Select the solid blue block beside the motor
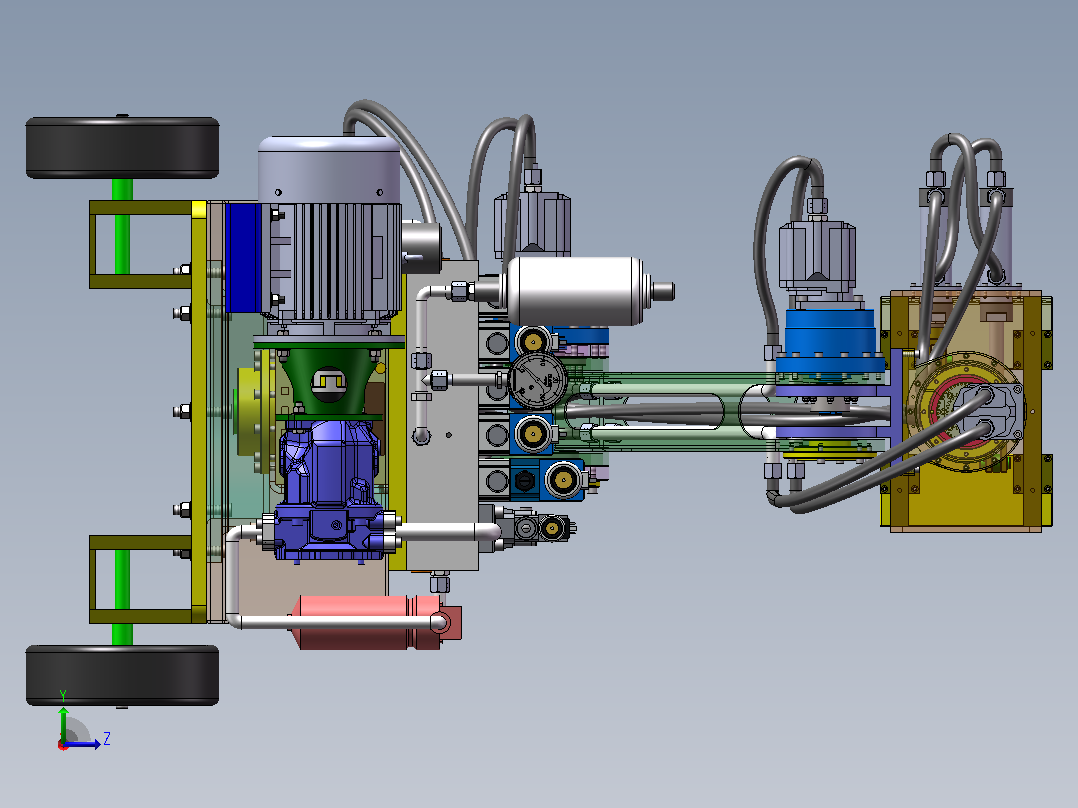This screenshot has height=808, width=1078. 242,257
